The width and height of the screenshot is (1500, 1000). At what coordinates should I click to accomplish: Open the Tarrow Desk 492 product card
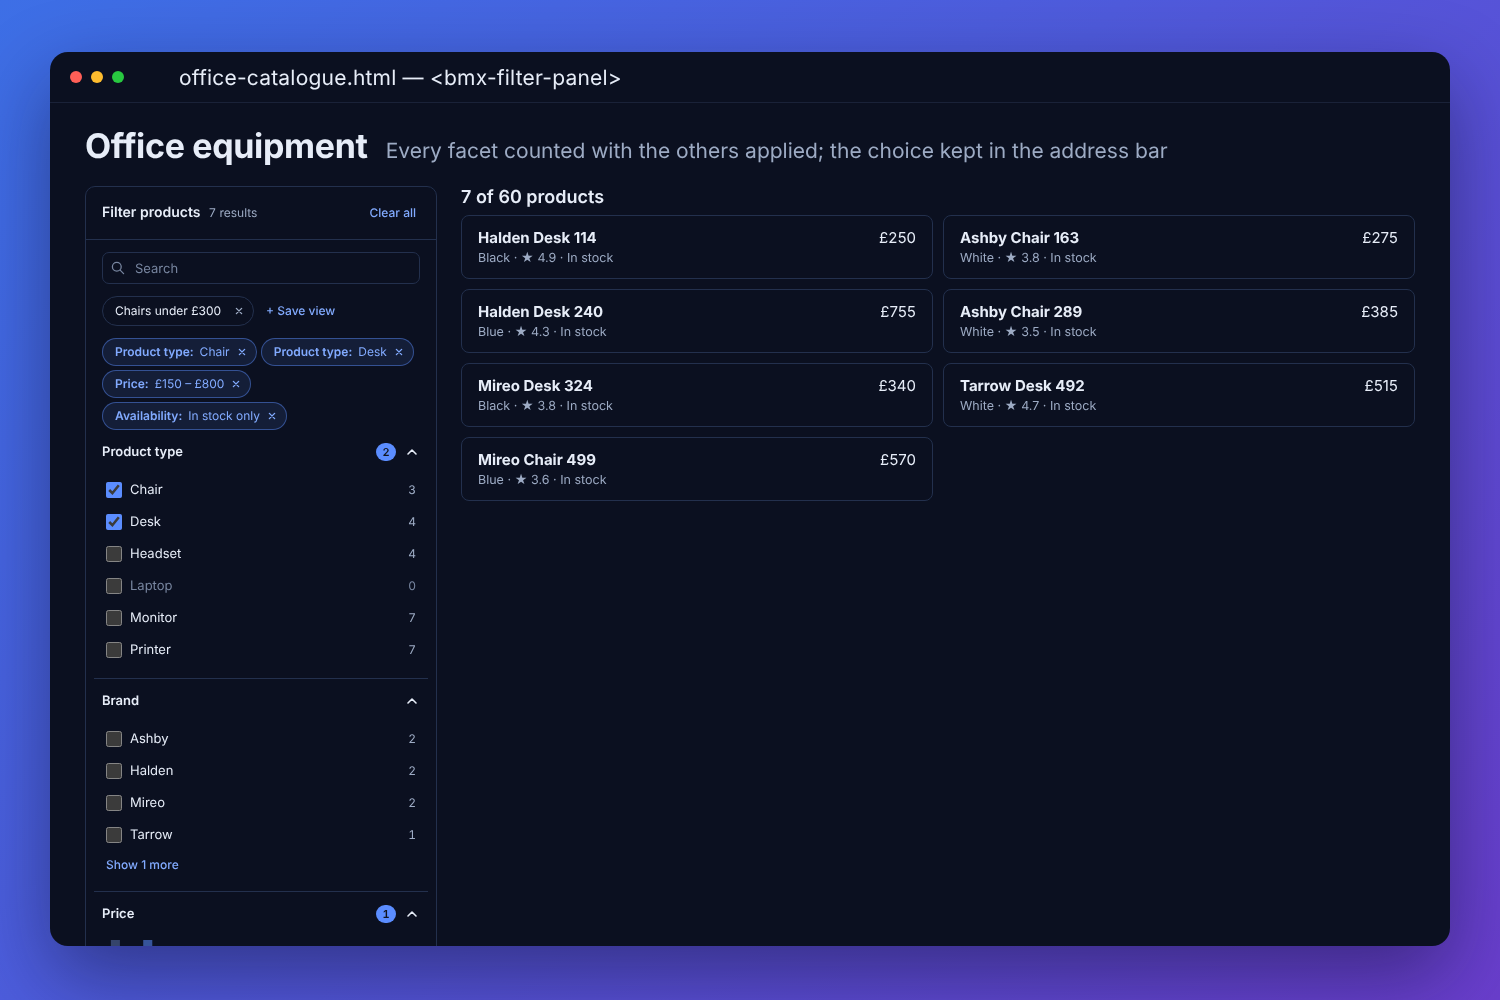coord(1179,395)
